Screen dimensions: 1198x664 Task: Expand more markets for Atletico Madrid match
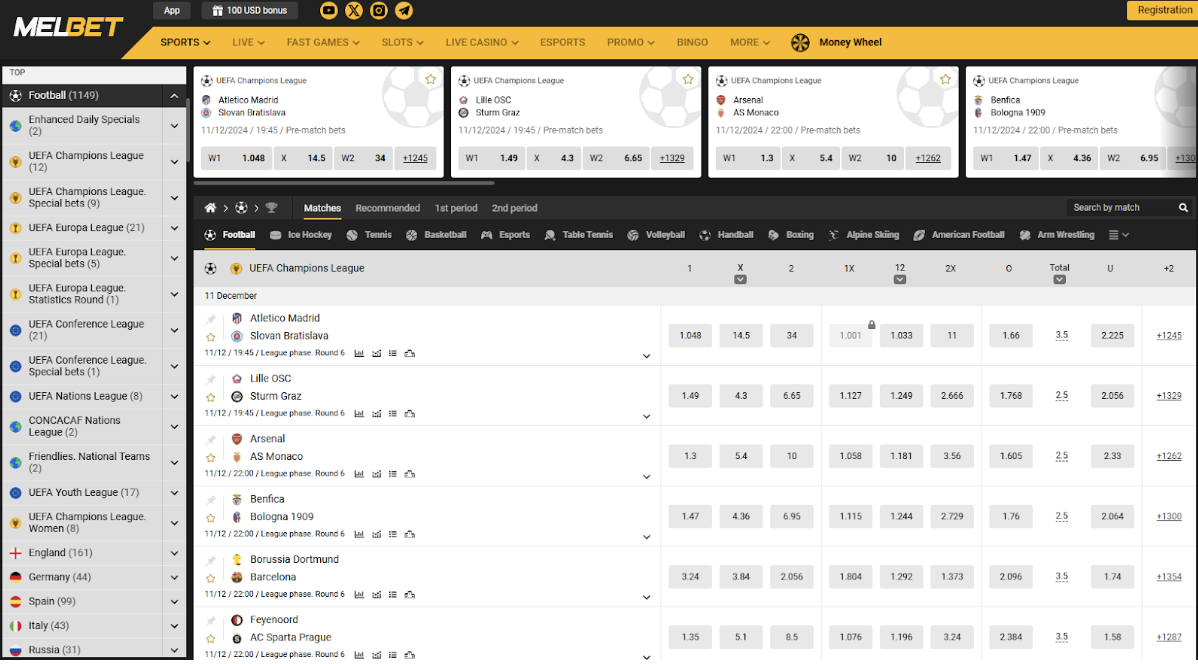coord(646,356)
